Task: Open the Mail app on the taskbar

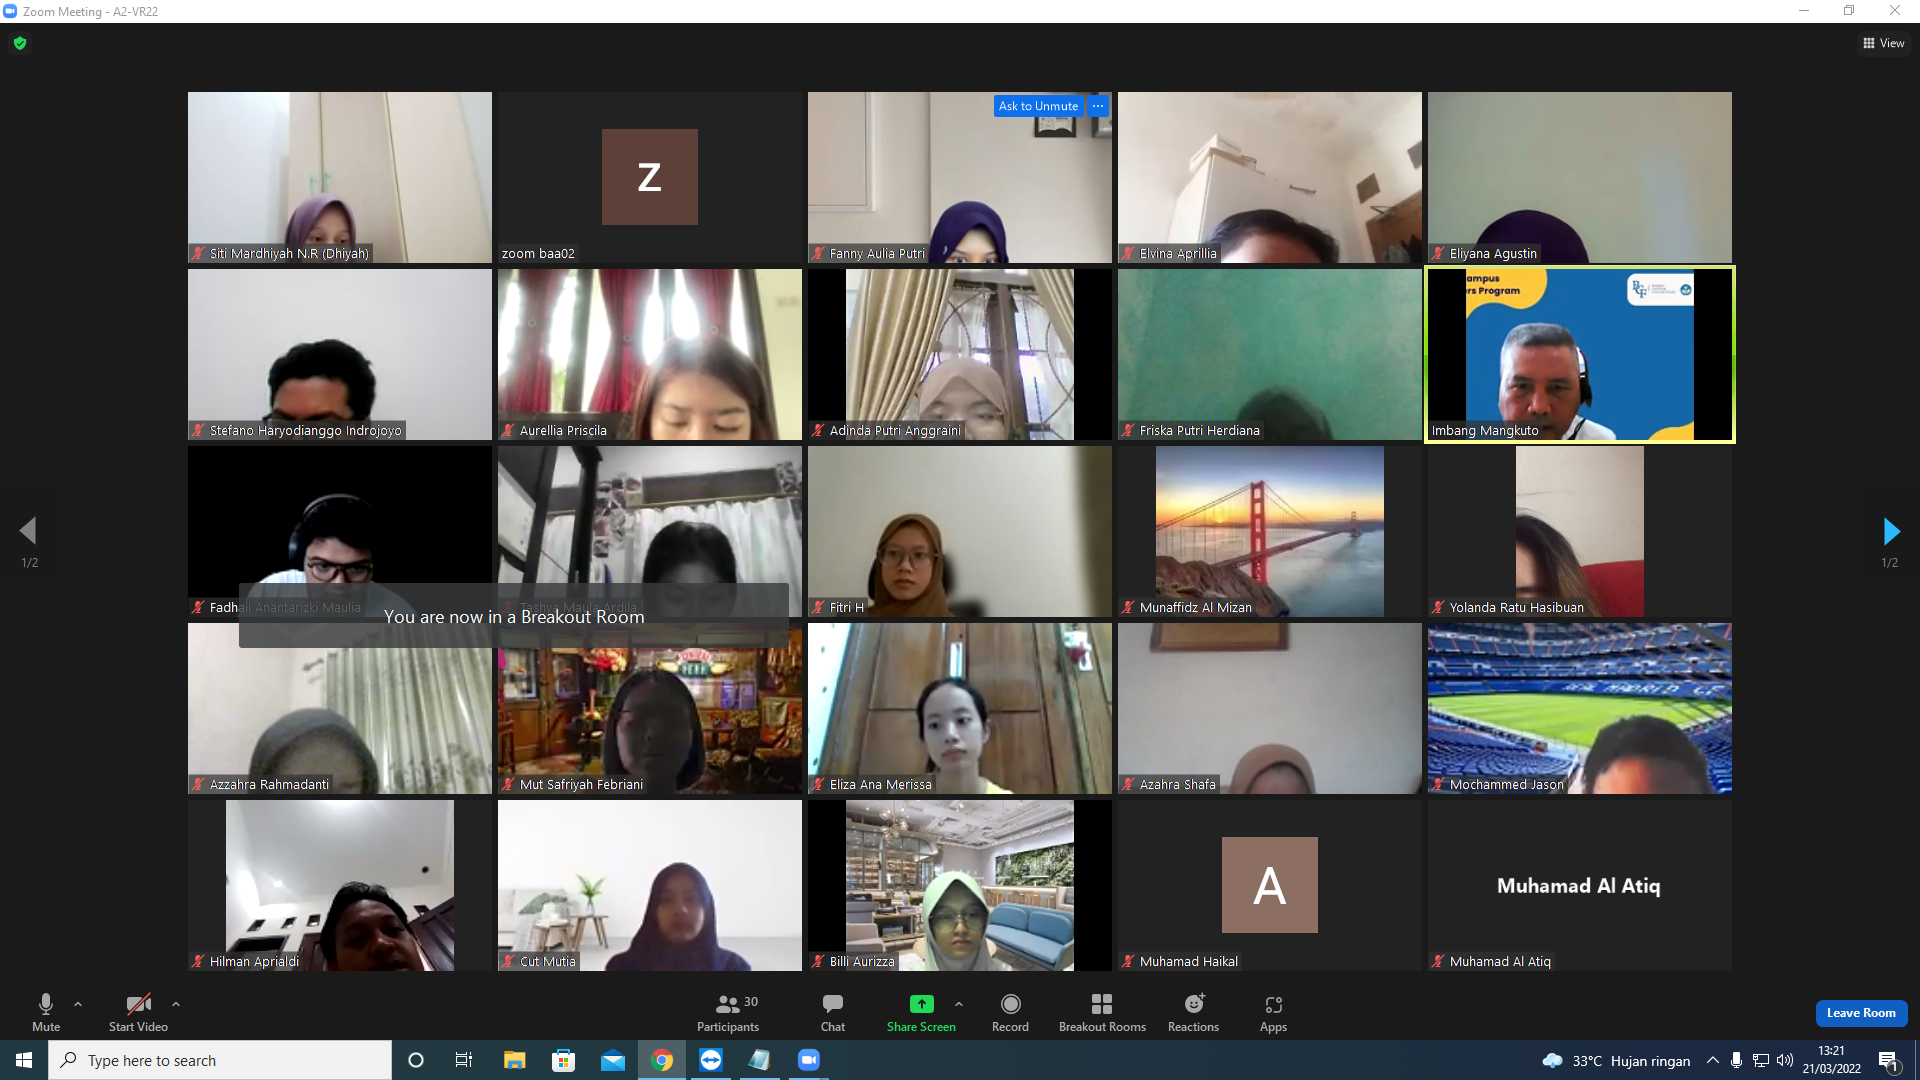Action: [613, 1060]
